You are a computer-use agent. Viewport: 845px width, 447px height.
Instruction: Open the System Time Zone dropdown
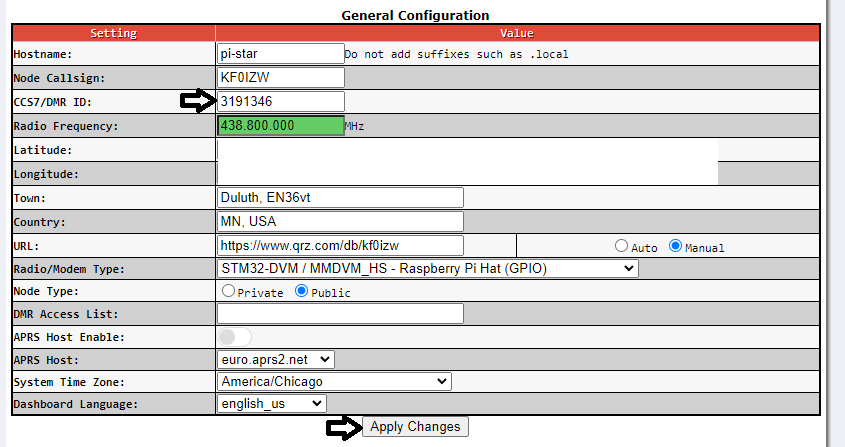(x=334, y=381)
